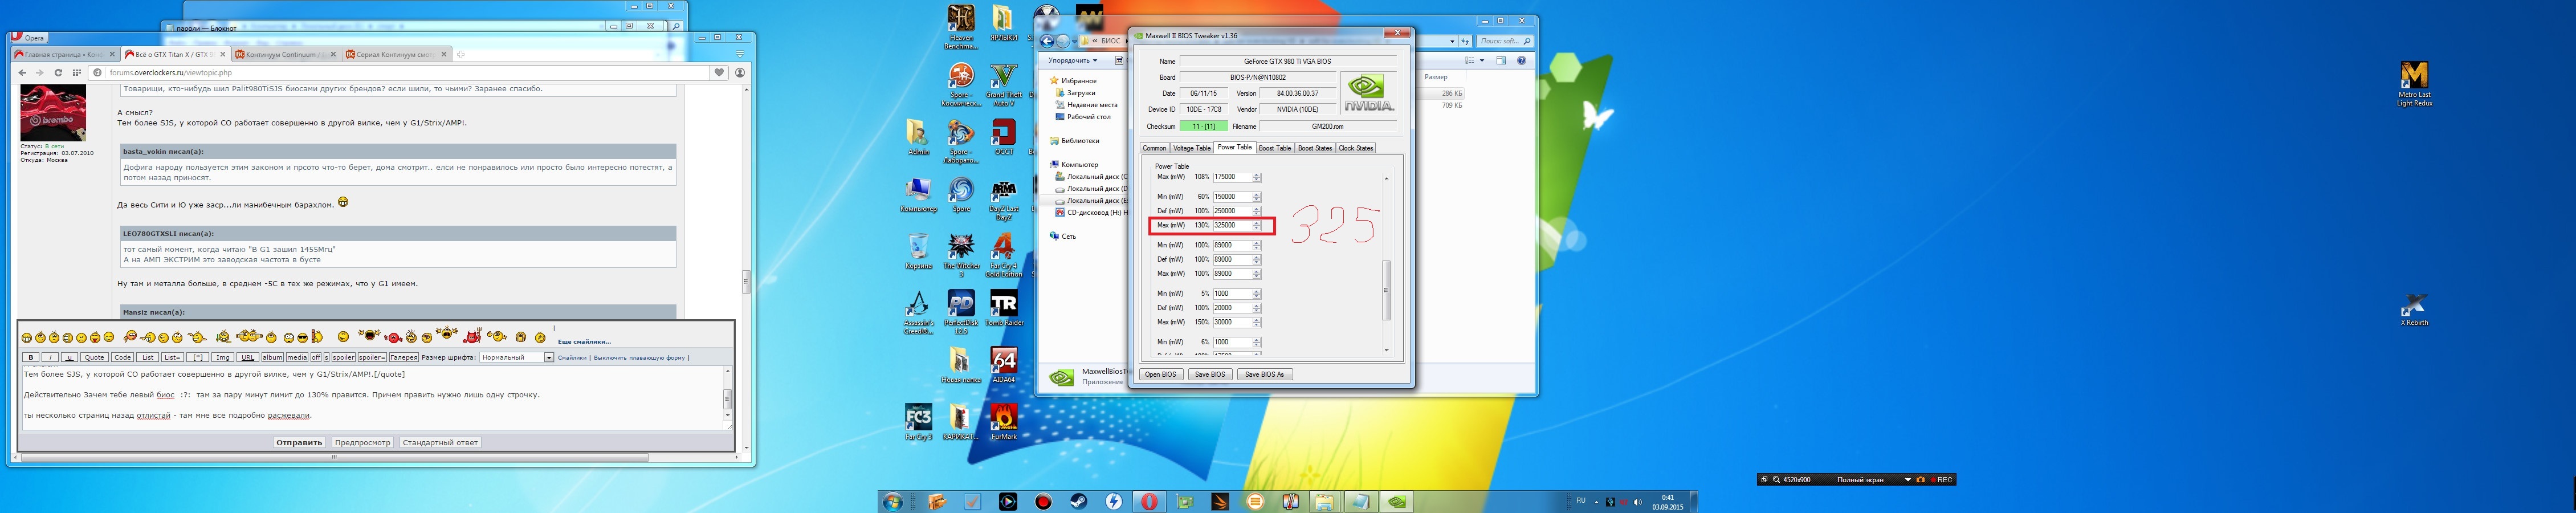Open the Voltage Table tab
The width and height of the screenshot is (2576, 513).
(1191, 148)
